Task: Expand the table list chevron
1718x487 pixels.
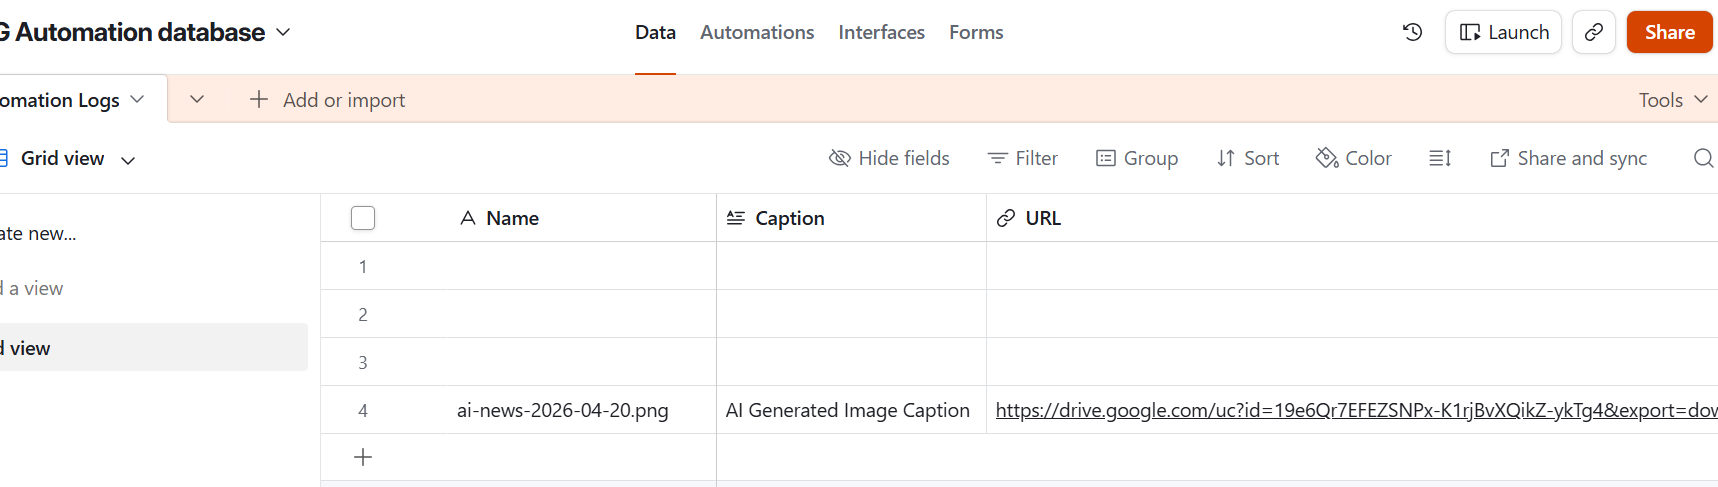Action: point(197,99)
